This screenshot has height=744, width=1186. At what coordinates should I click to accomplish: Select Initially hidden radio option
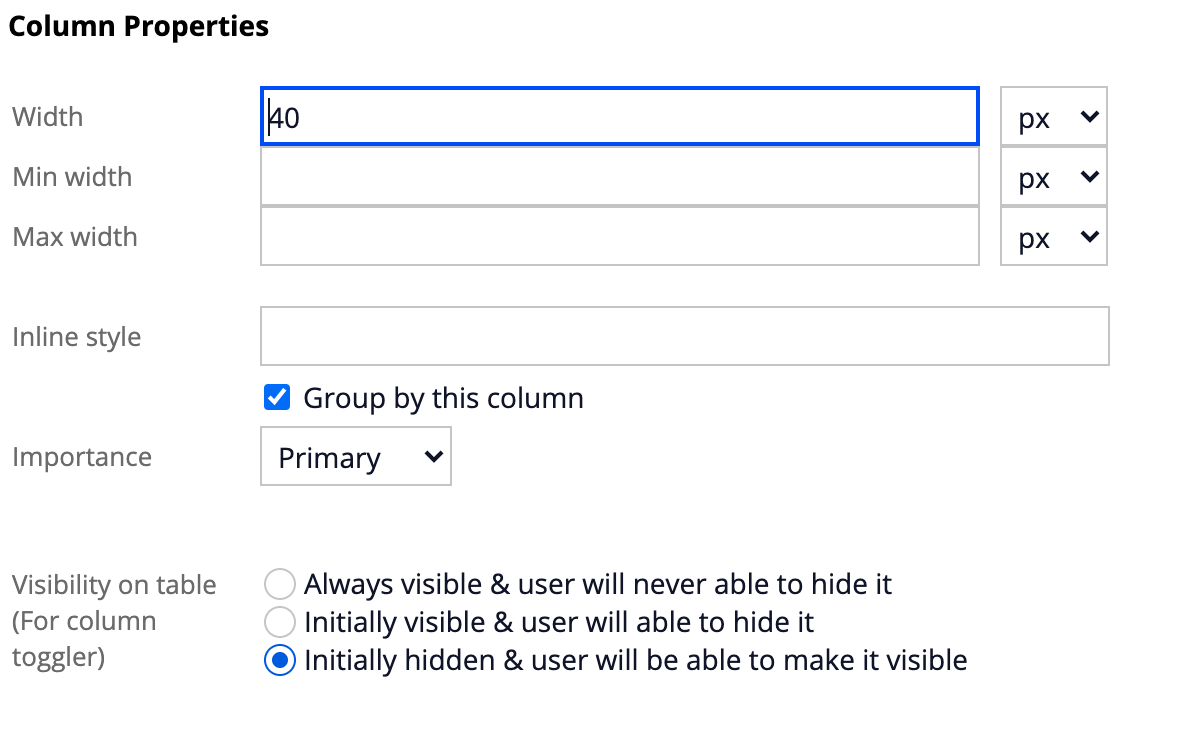[281, 661]
